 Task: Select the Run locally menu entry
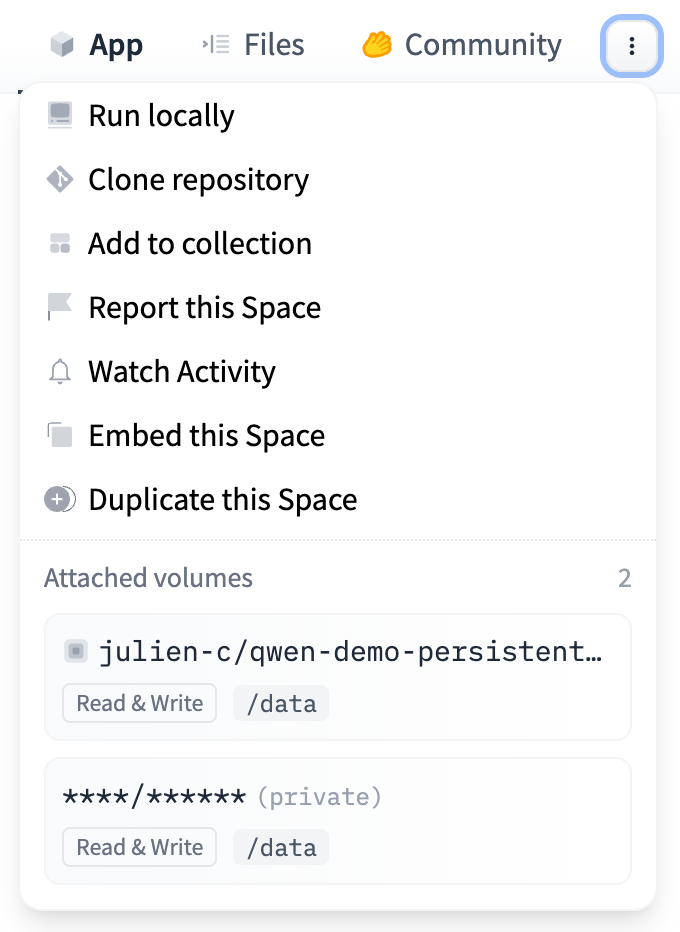coord(161,116)
